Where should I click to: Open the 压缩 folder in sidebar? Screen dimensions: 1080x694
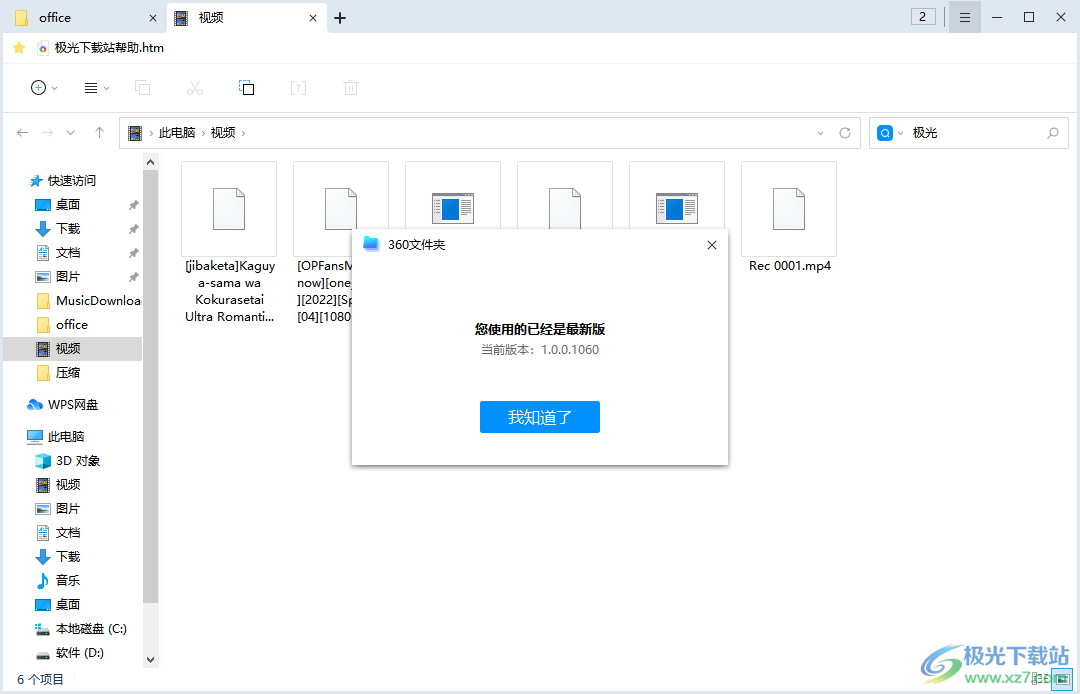[x=68, y=372]
